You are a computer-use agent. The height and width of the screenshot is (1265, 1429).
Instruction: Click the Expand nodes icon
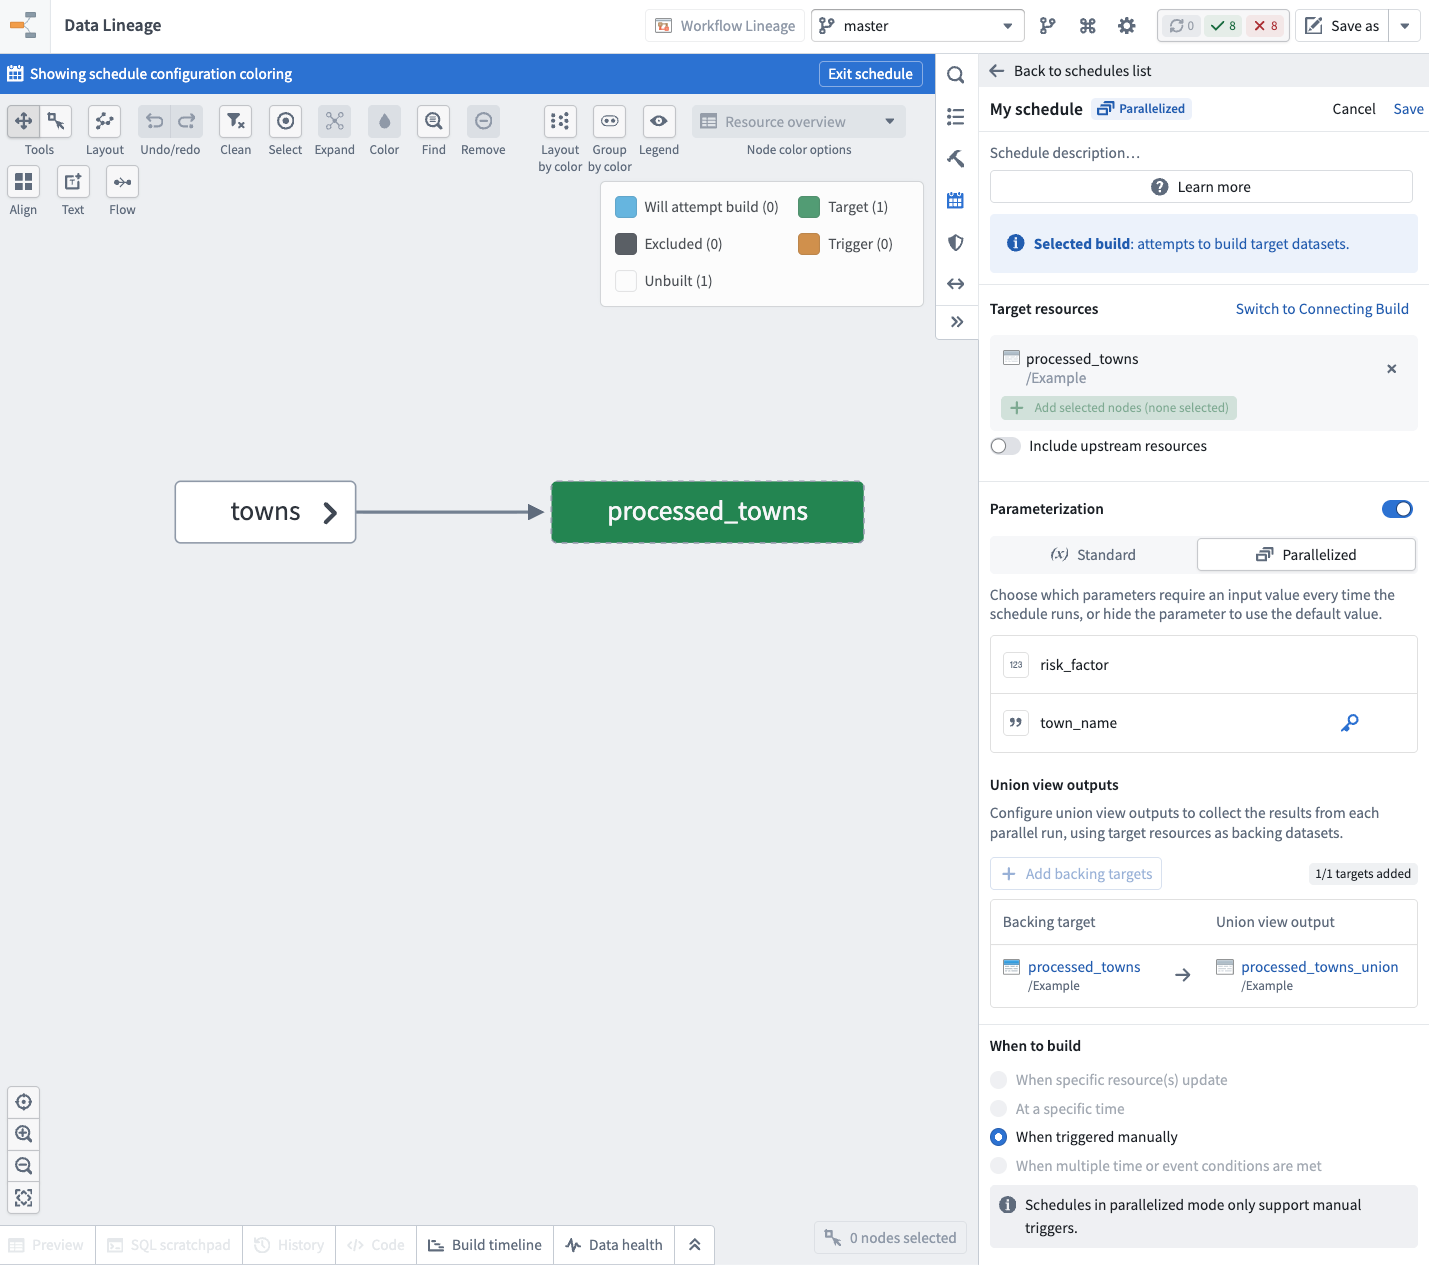click(334, 121)
